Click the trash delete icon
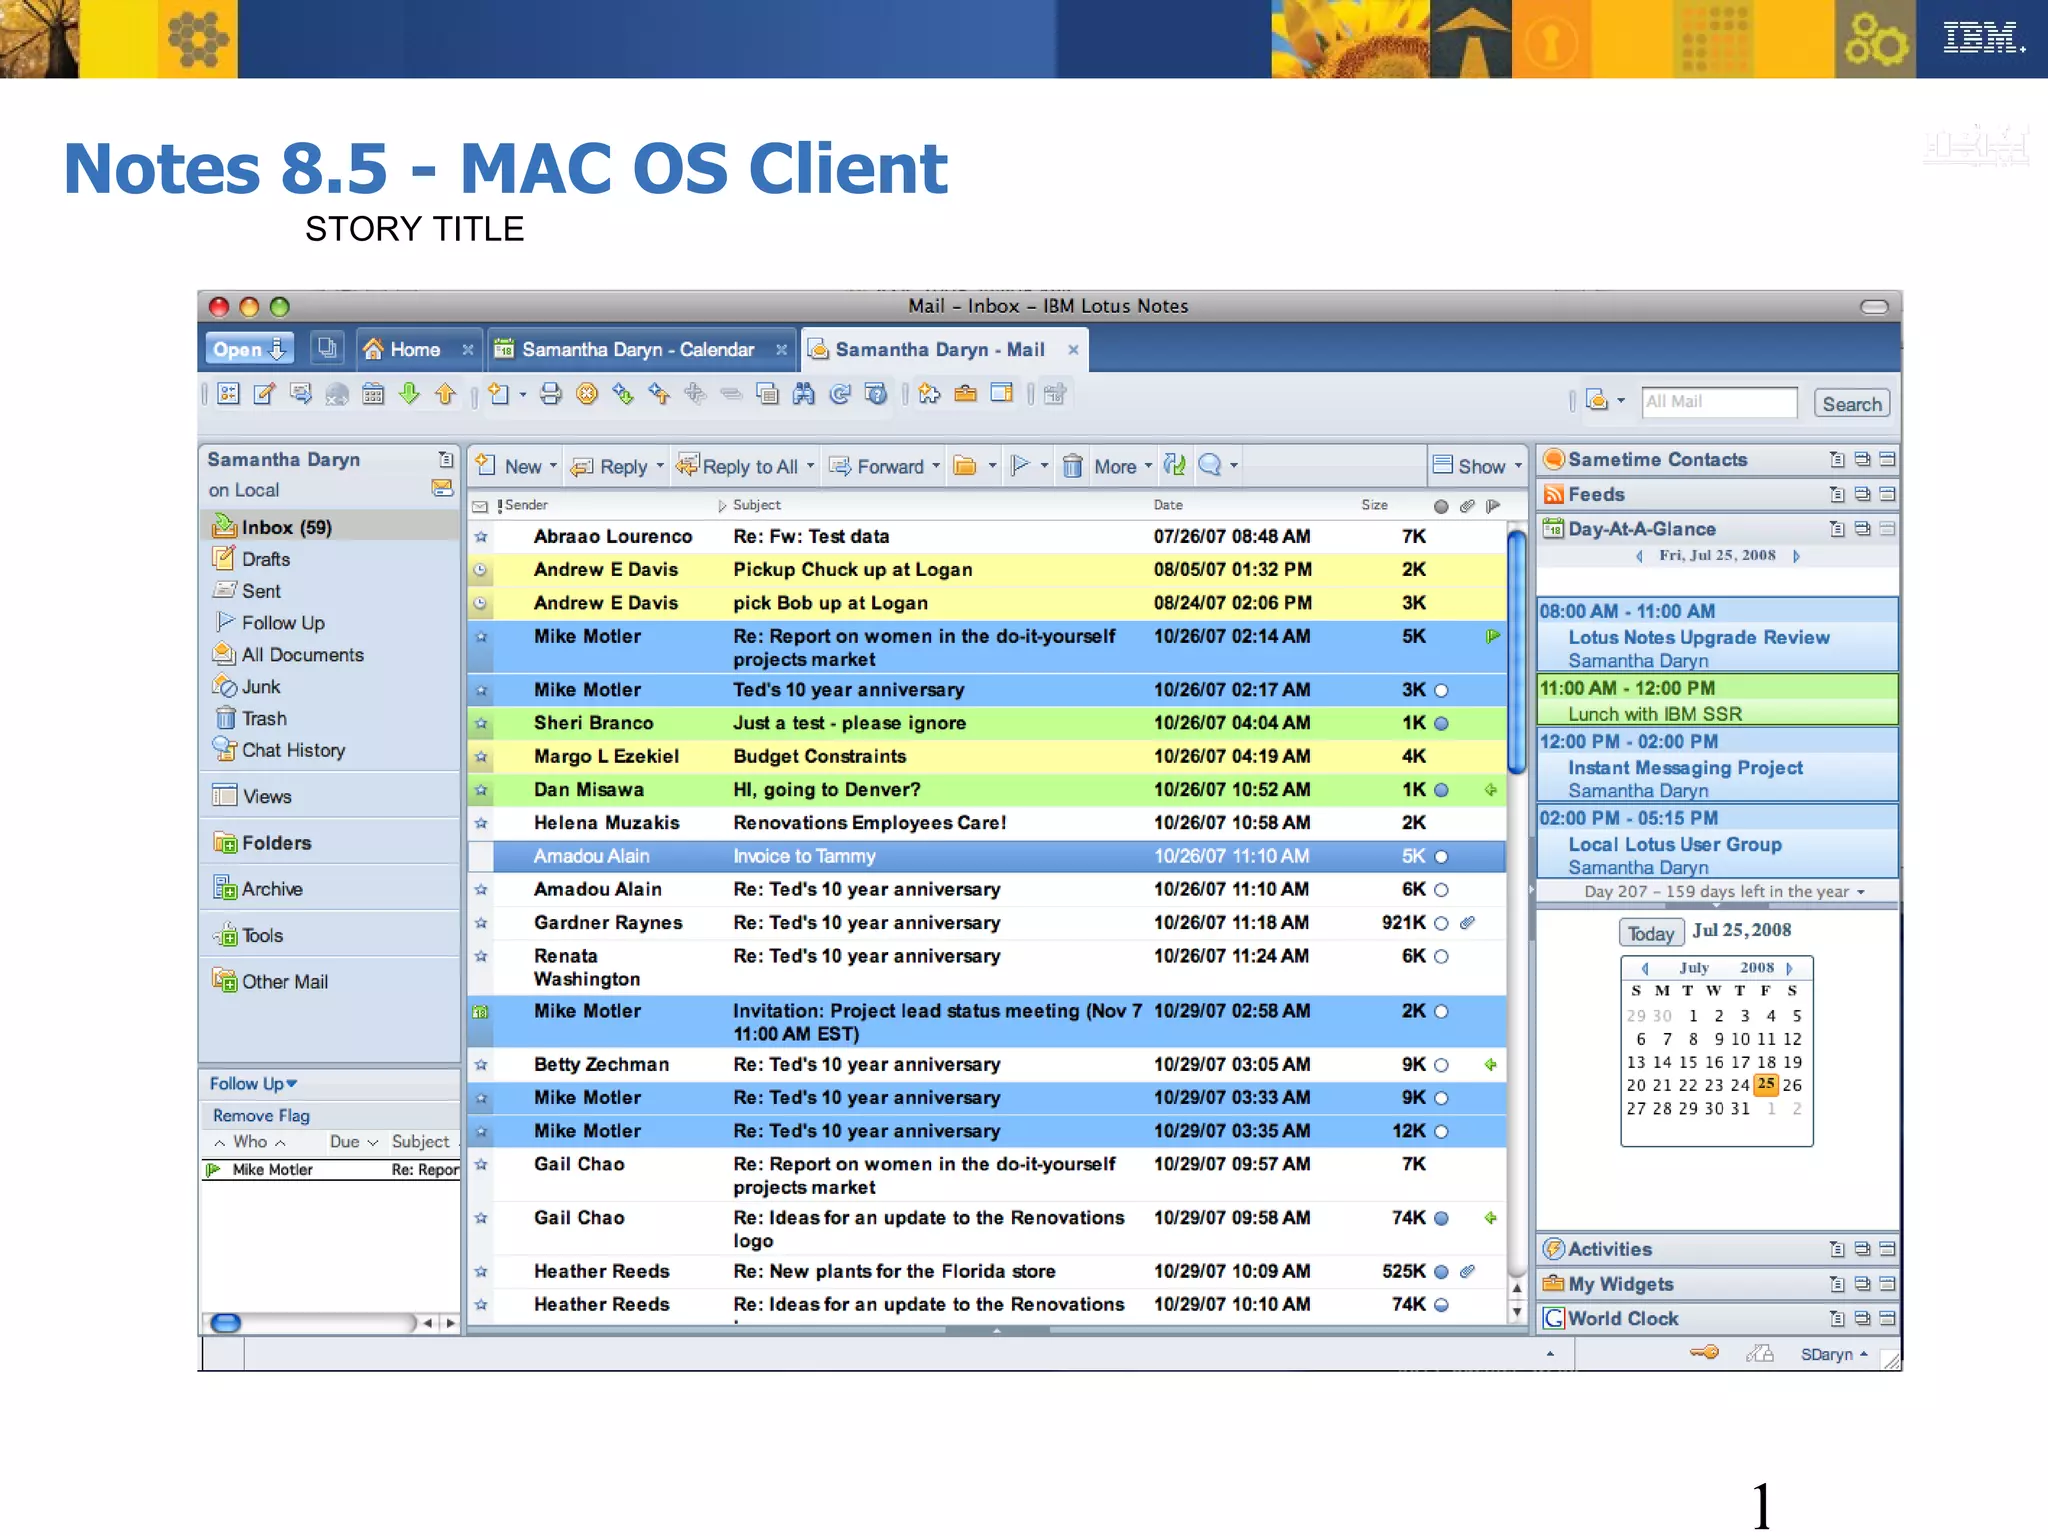The width and height of the screenshot is (2048, 1536). click(1072, 466)
